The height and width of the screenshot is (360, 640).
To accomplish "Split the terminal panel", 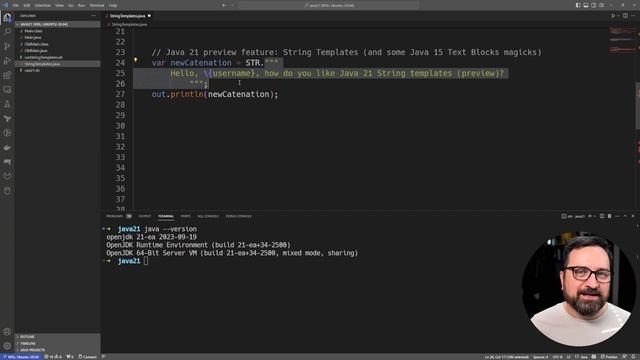I will point(602,216).
